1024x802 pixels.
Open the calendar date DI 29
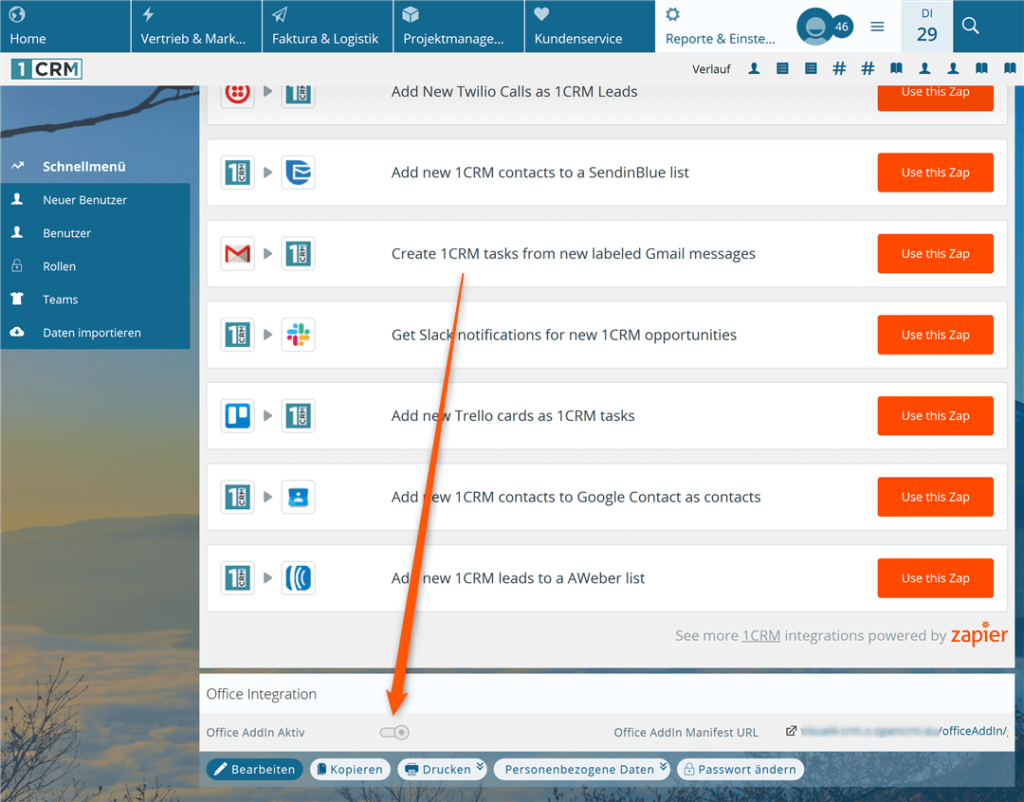pos(927,26)
